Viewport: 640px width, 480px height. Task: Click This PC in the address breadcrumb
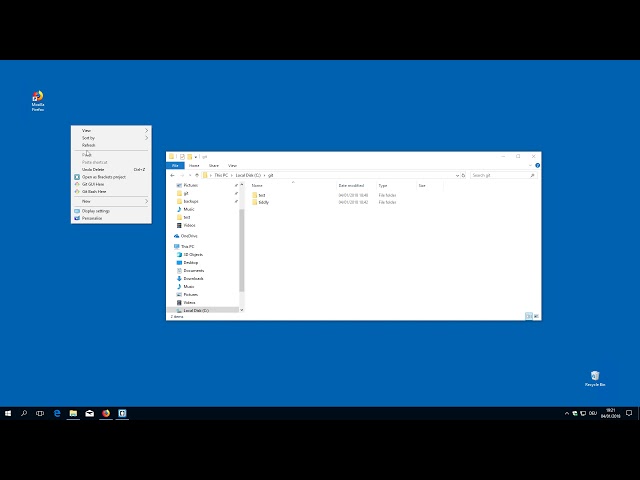point(221,175)
